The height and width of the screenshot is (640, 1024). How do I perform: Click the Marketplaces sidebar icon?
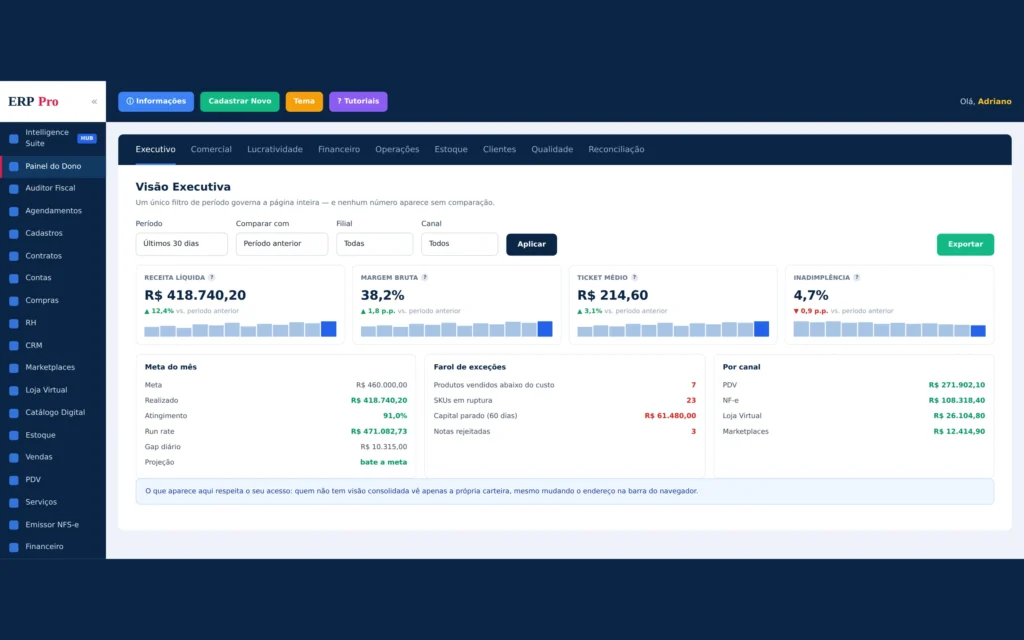(x=14, y=368)
